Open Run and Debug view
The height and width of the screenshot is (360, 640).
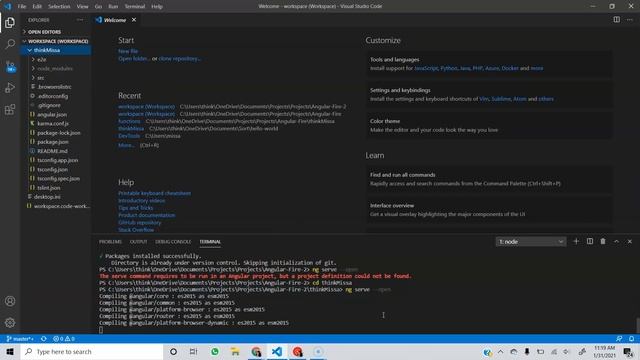[10, 88]
